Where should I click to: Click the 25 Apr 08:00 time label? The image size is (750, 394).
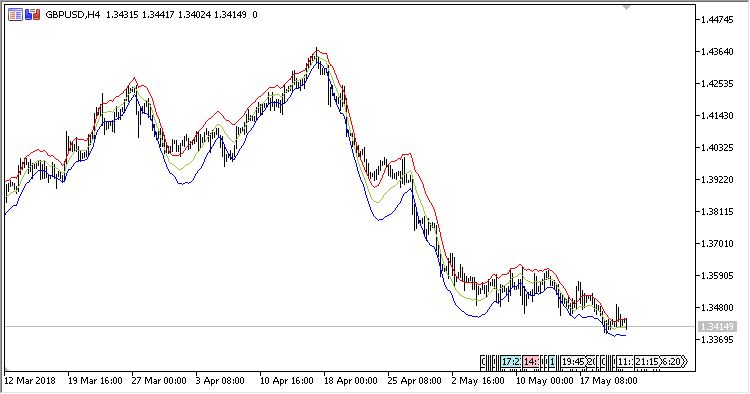tap(415, 381)
